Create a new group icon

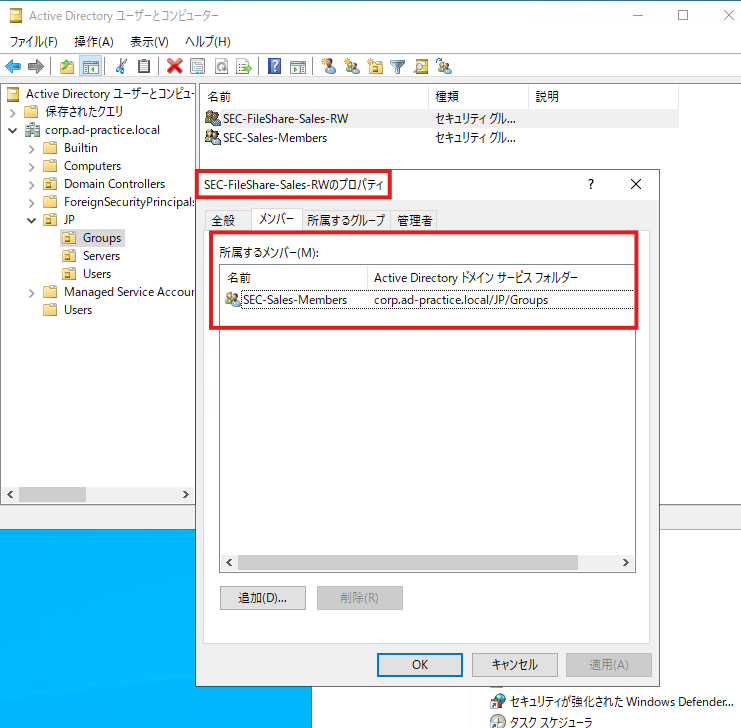(352, 67)
